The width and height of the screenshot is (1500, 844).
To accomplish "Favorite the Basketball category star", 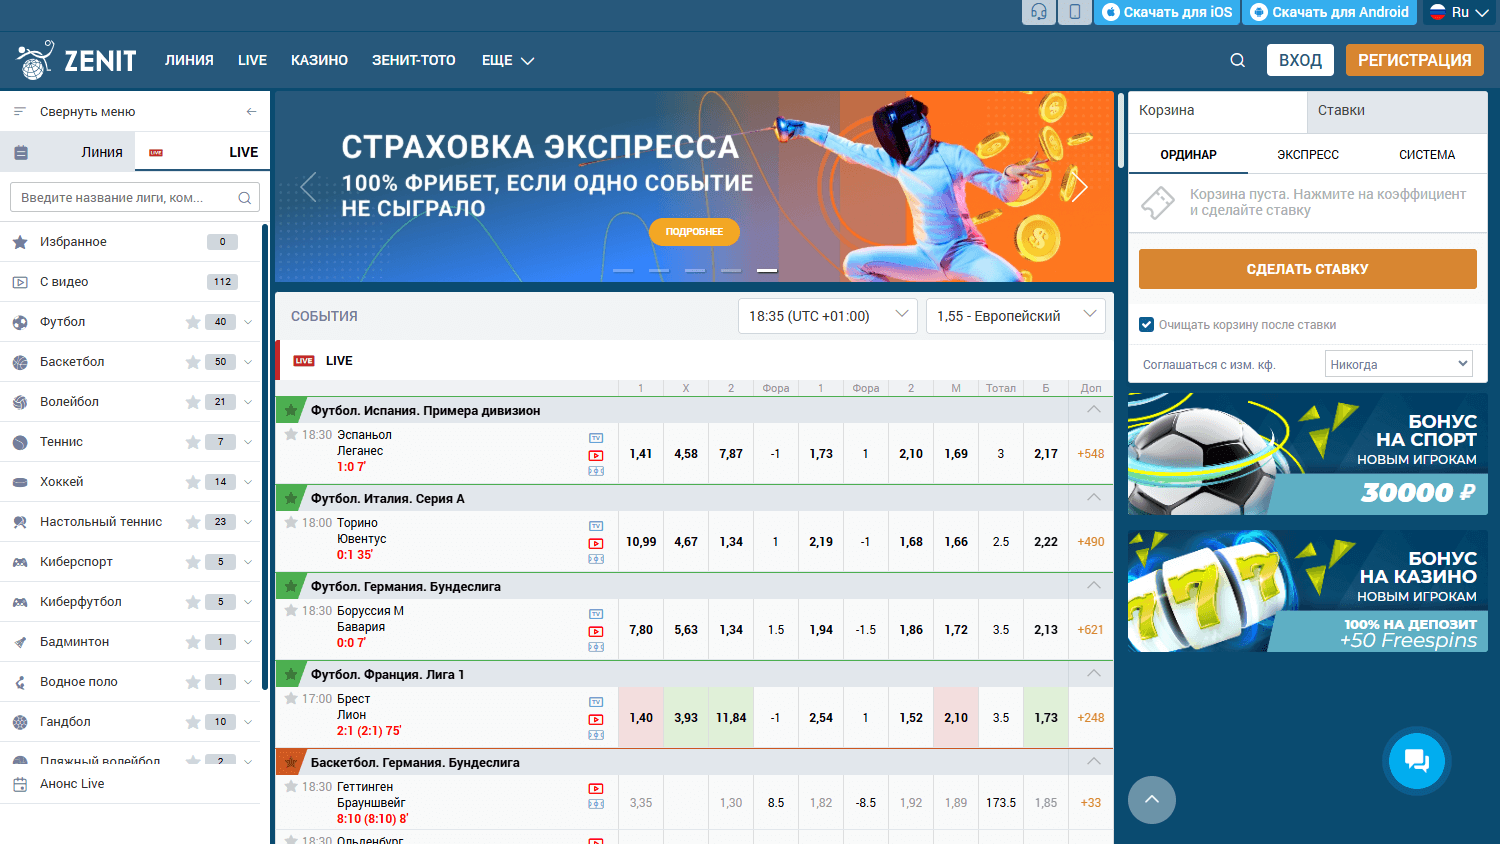I will tap(193, 362).
